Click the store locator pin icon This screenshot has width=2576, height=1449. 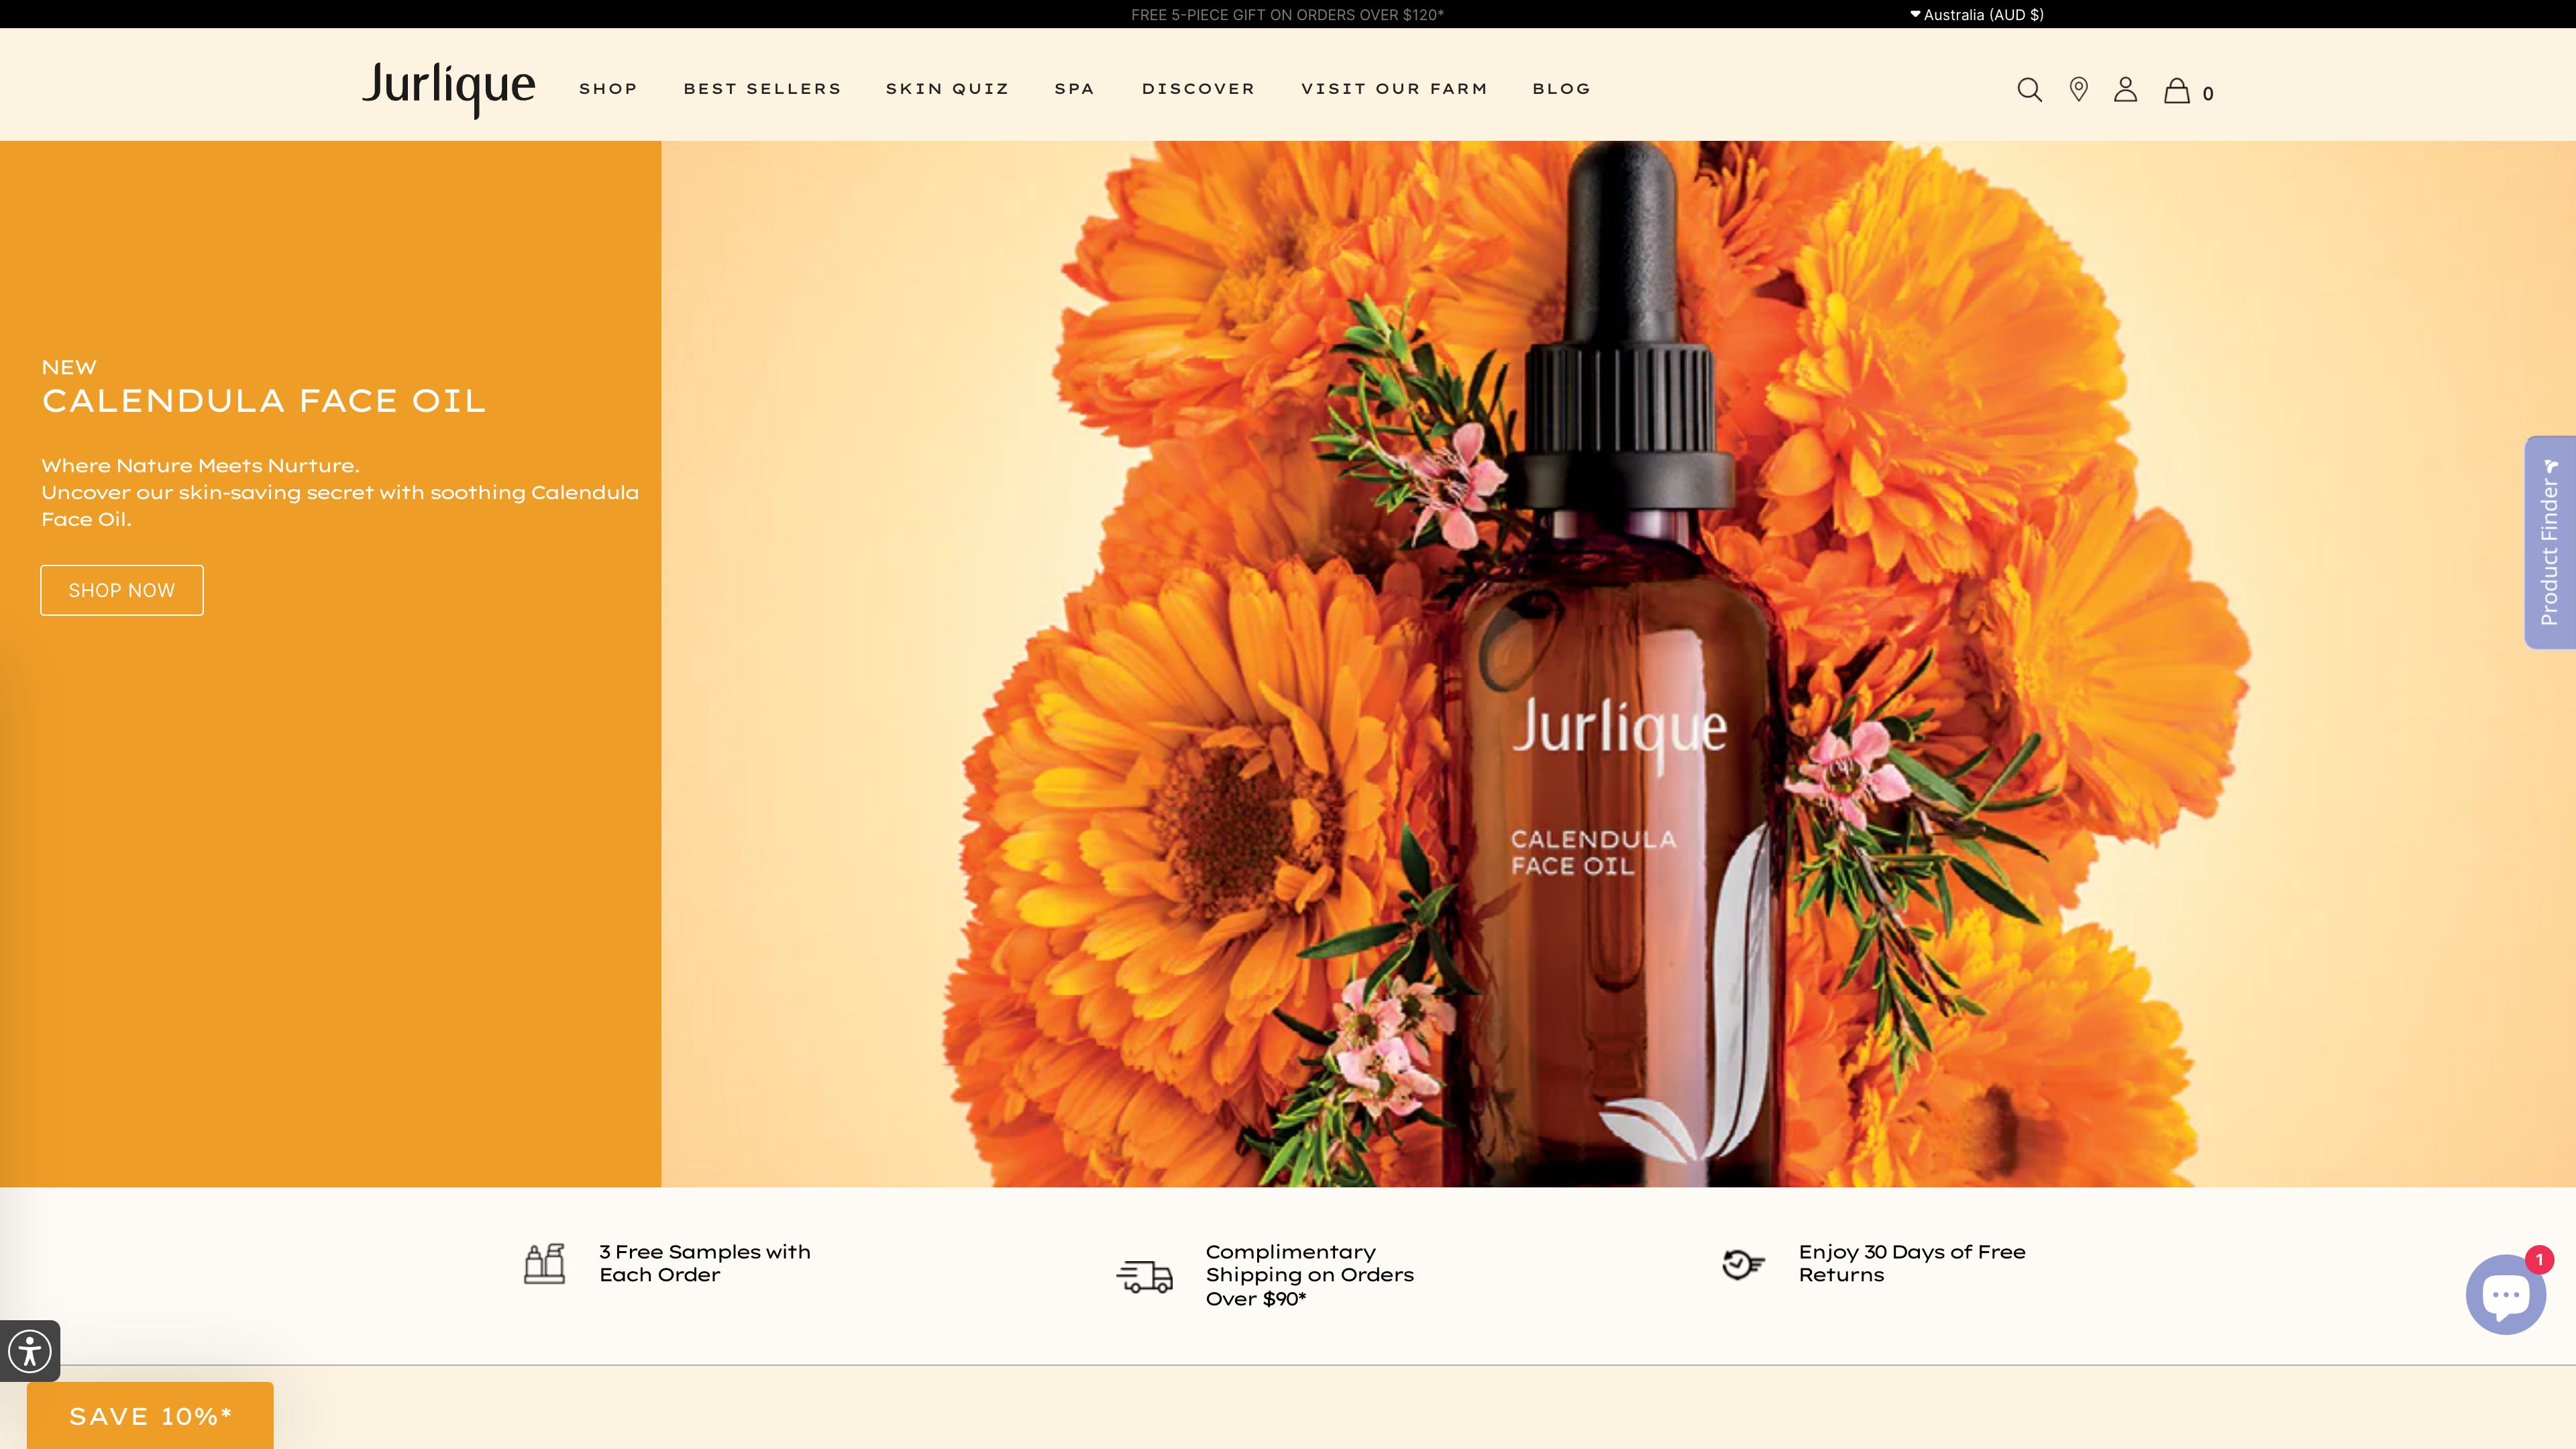(2079, 90)
